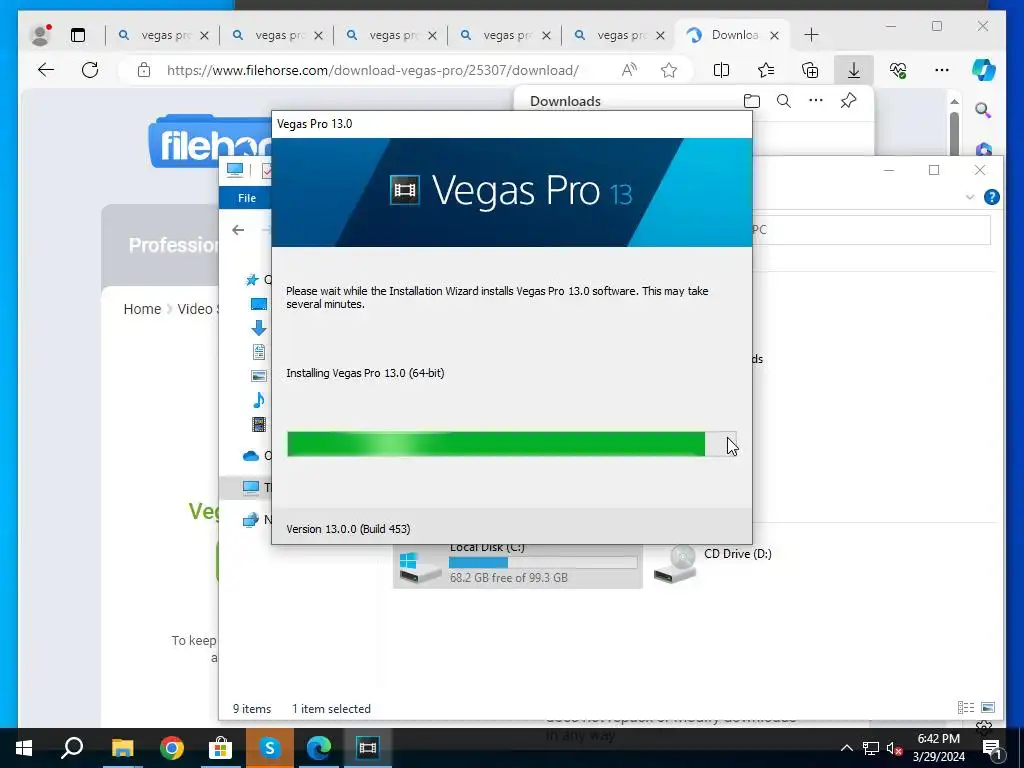Viewport: 1024px width, 768px height.
Task: Open taskbar search magnifier
Action: pyautogui.click(x=72, y=748)
